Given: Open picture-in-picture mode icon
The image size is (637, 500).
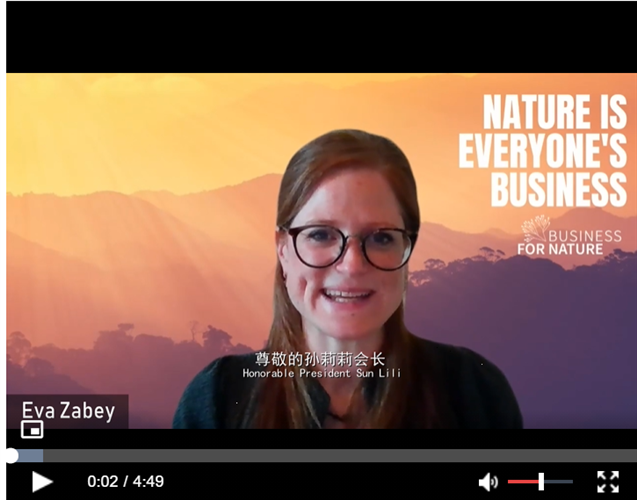Looking at the screenshot, I should pos(32,429).
